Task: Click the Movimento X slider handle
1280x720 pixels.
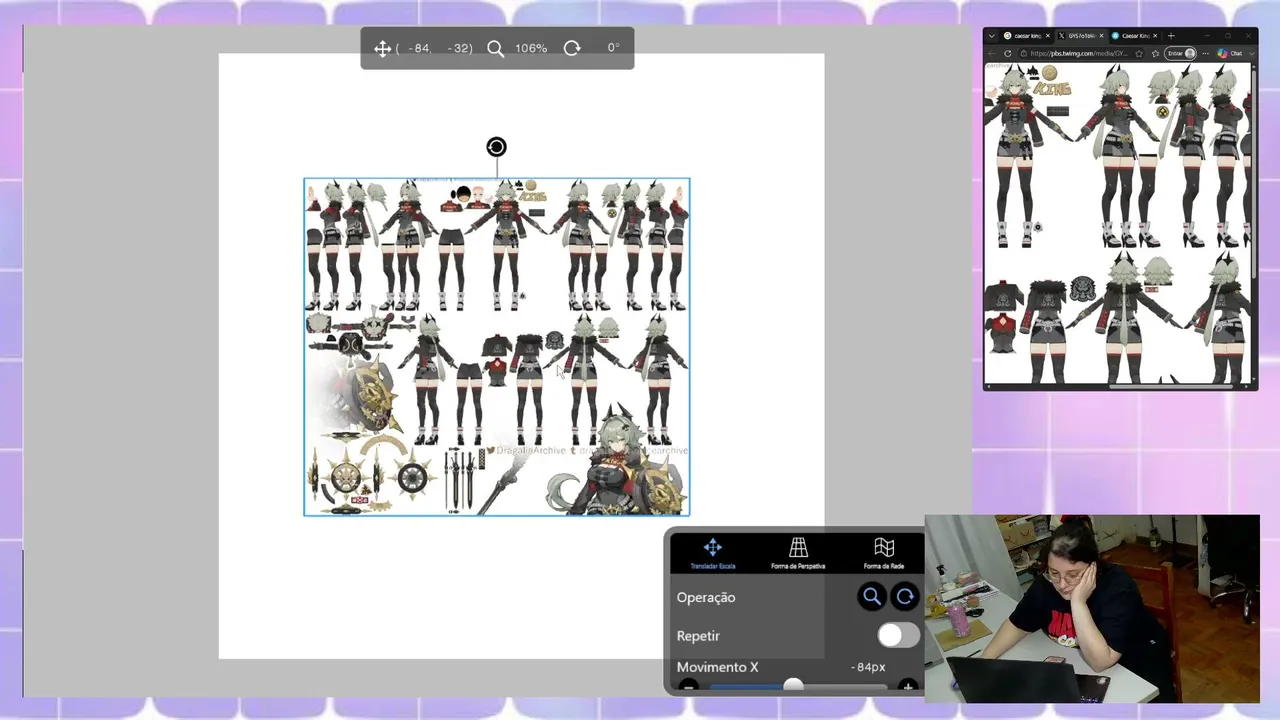Action: click(793, 685)
